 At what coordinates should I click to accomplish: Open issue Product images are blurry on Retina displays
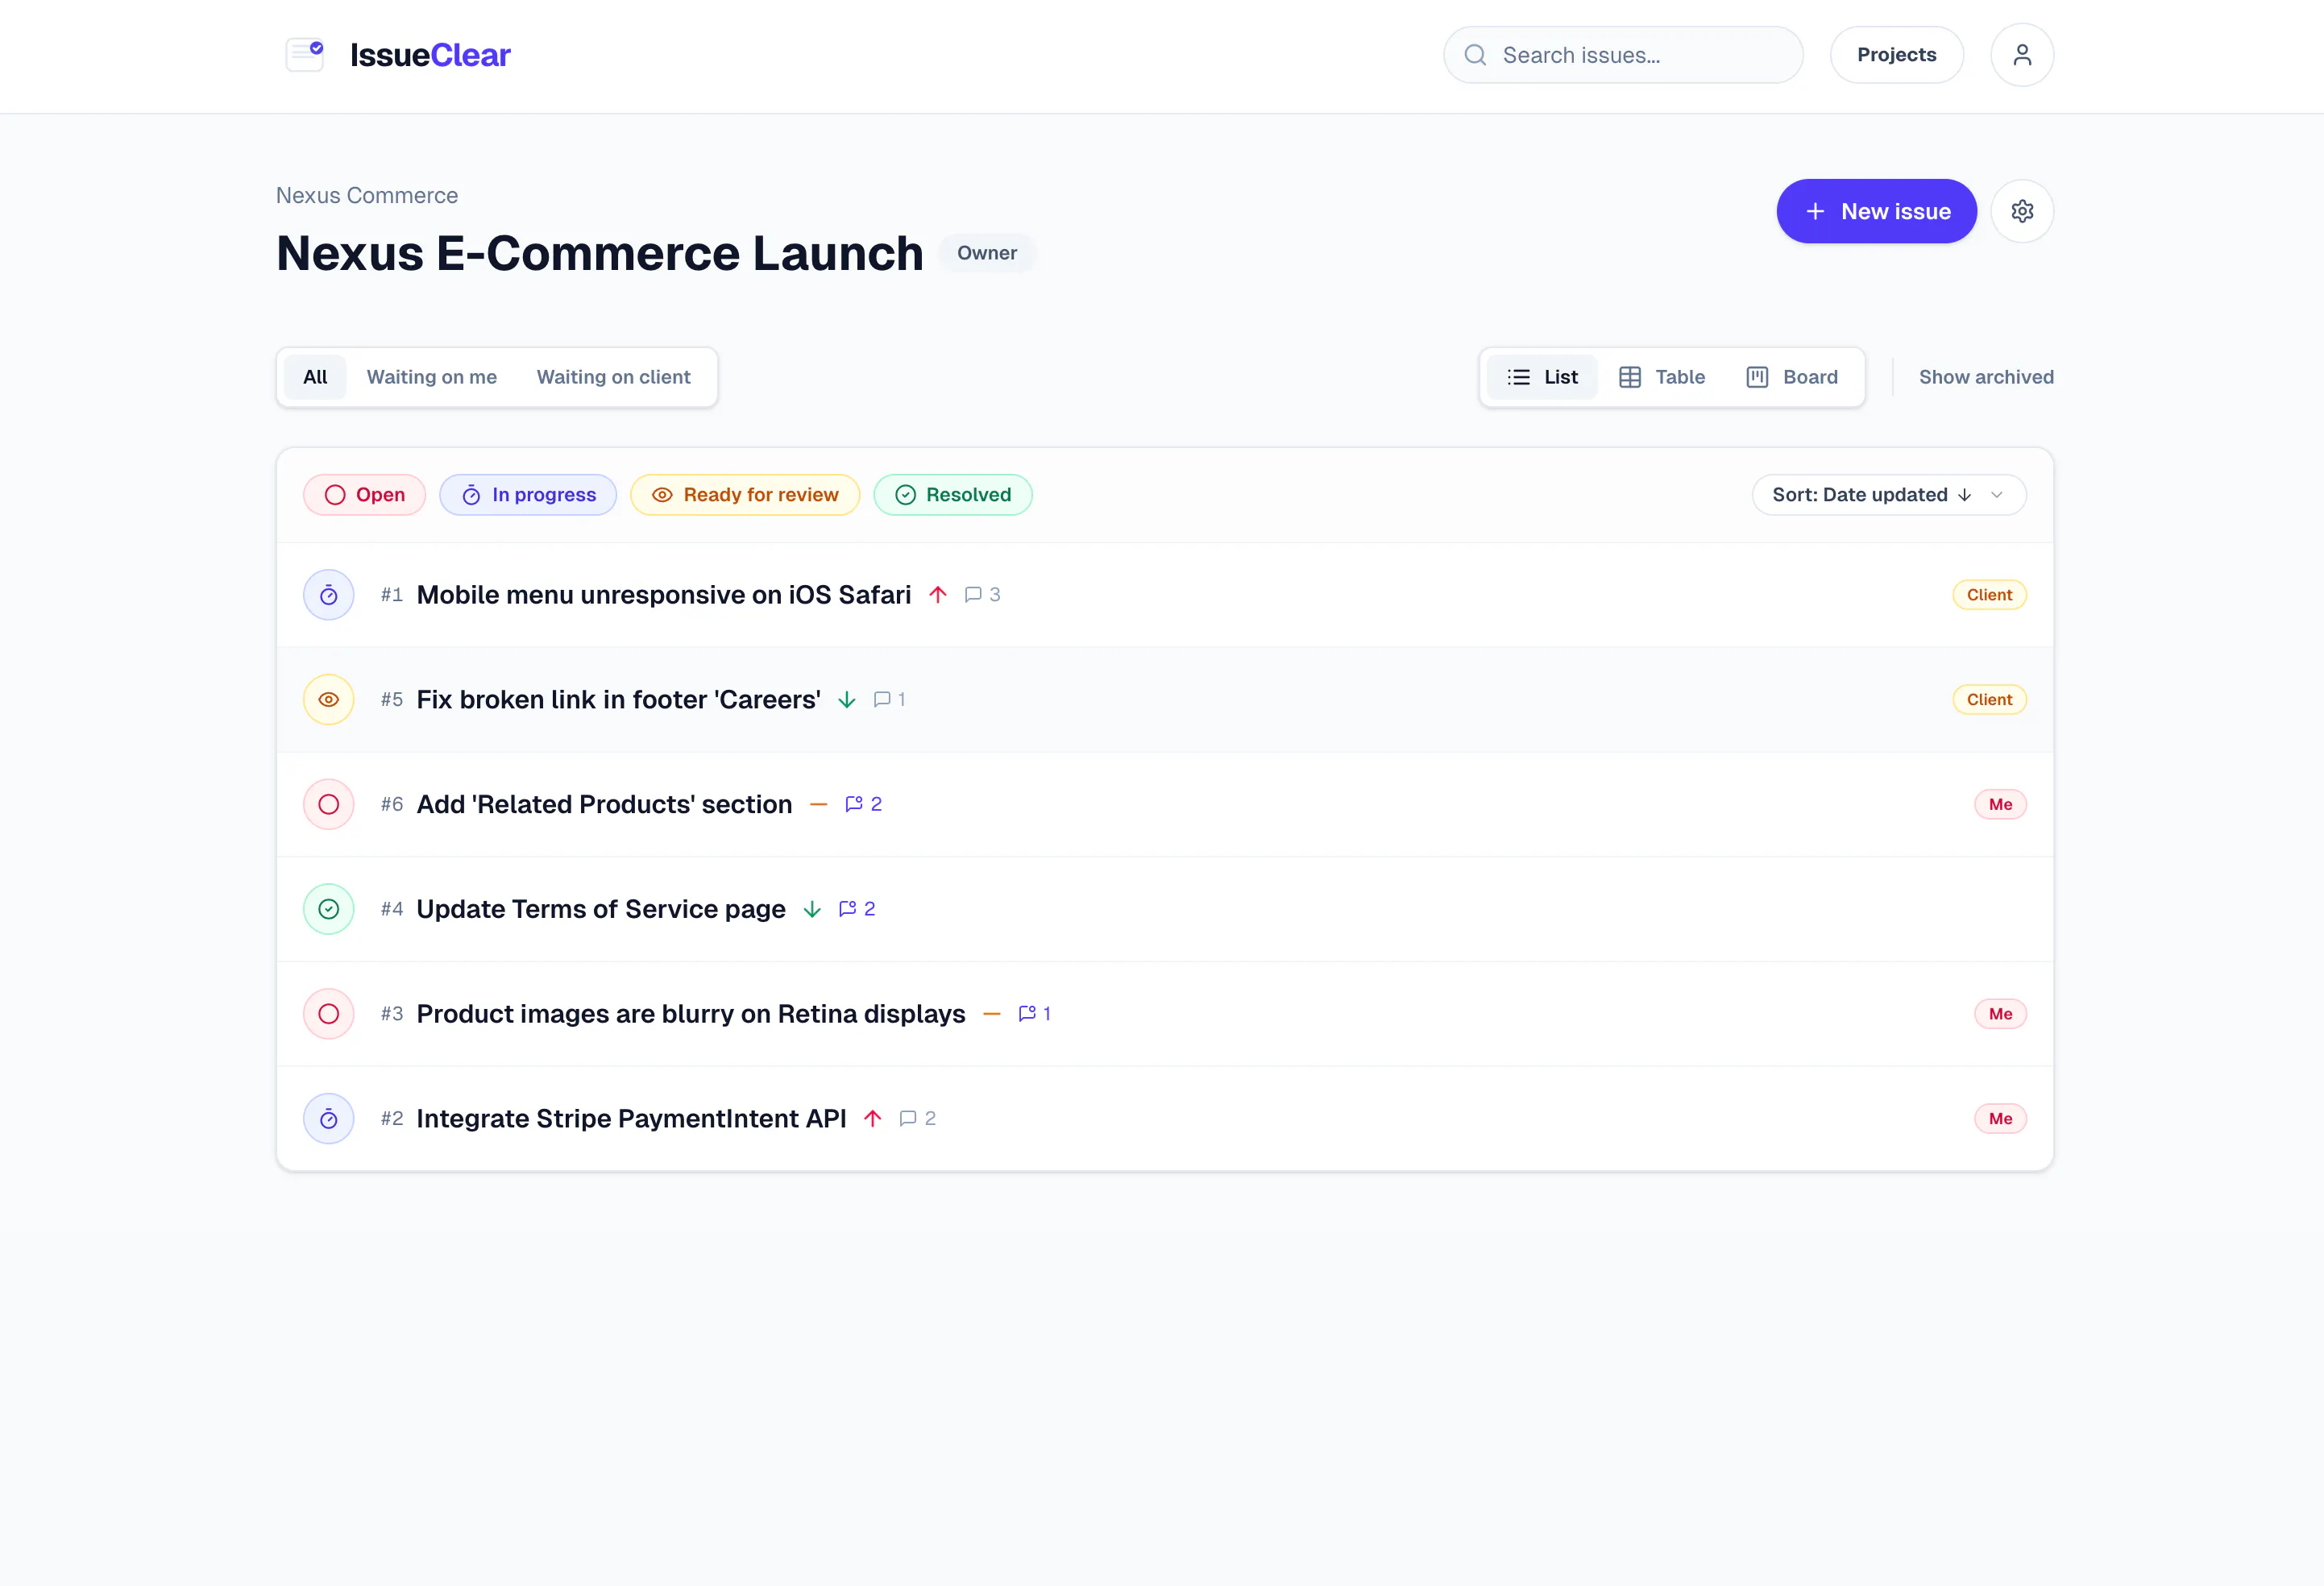pos(691,1014)
